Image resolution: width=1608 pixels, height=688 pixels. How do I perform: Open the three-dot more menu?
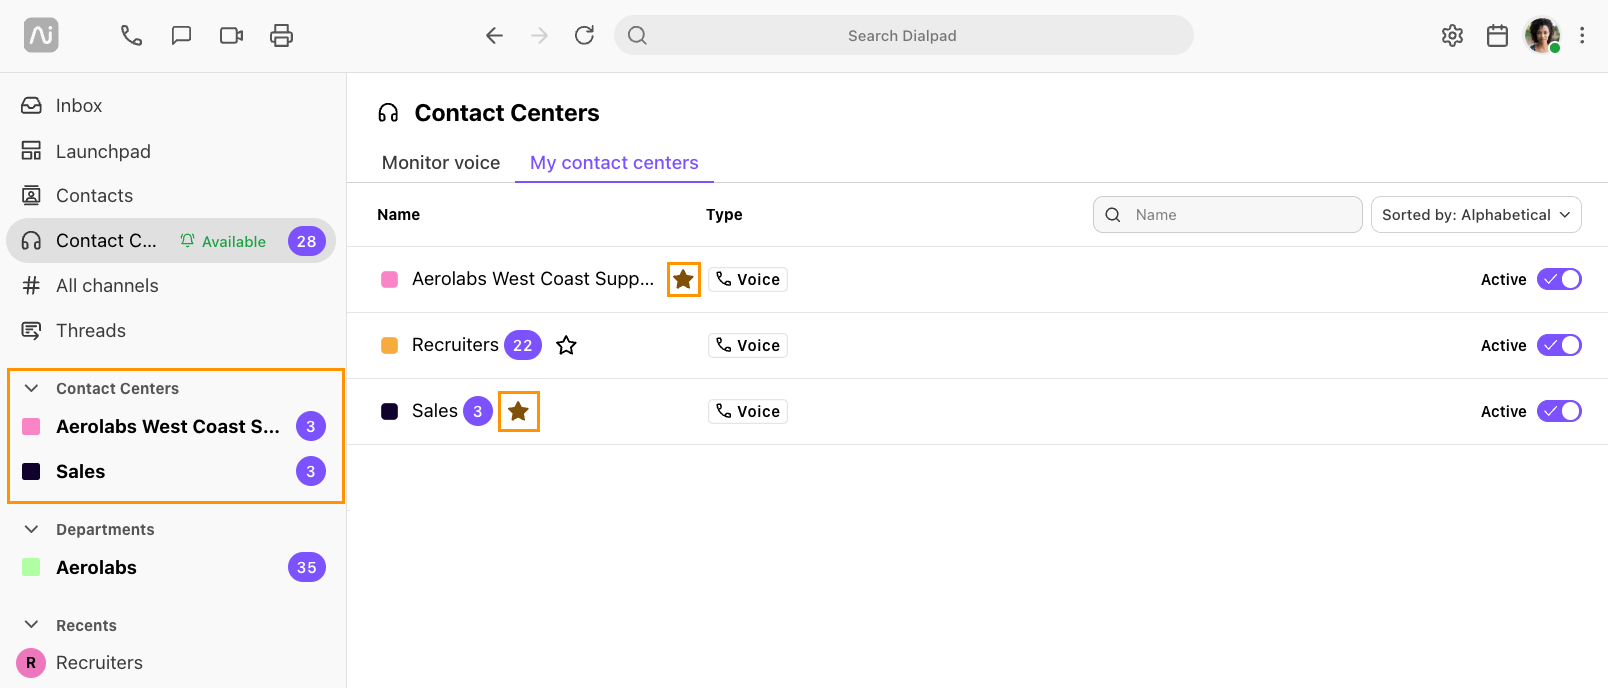coord(1582,36)
